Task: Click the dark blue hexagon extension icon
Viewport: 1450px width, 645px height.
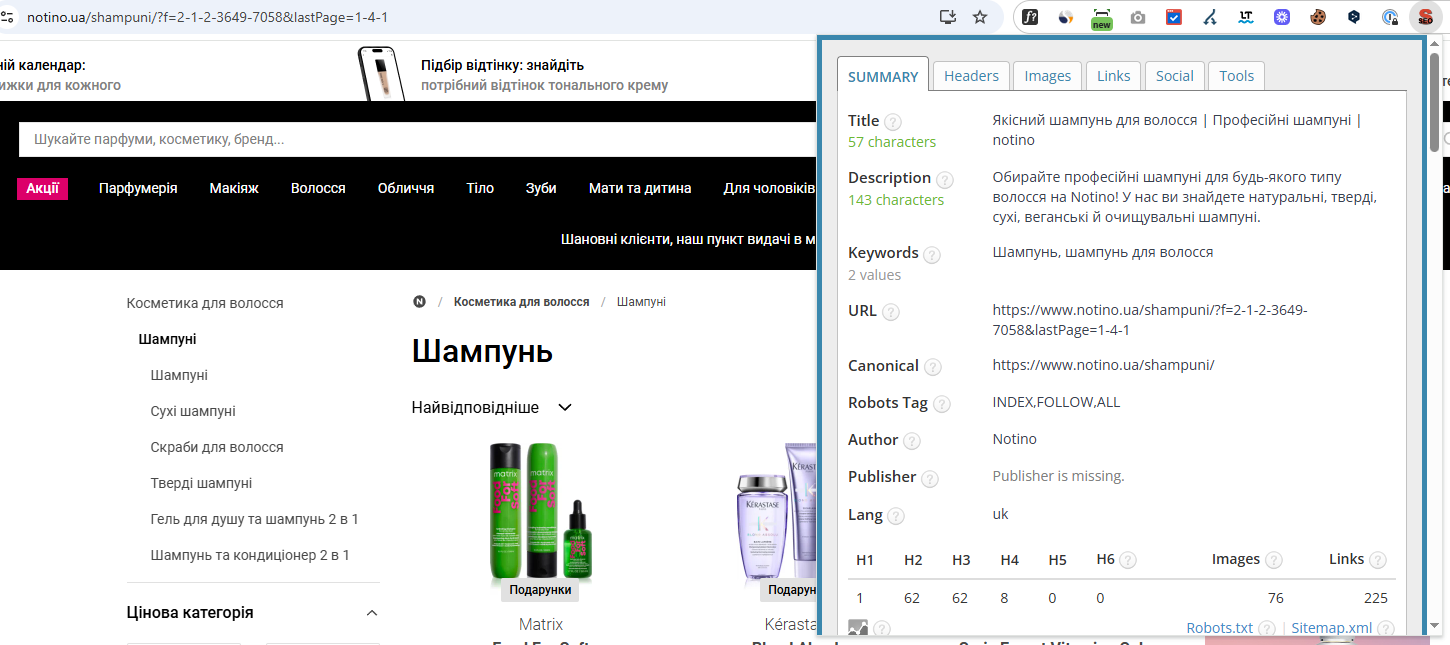Action: click(1354, 17)
